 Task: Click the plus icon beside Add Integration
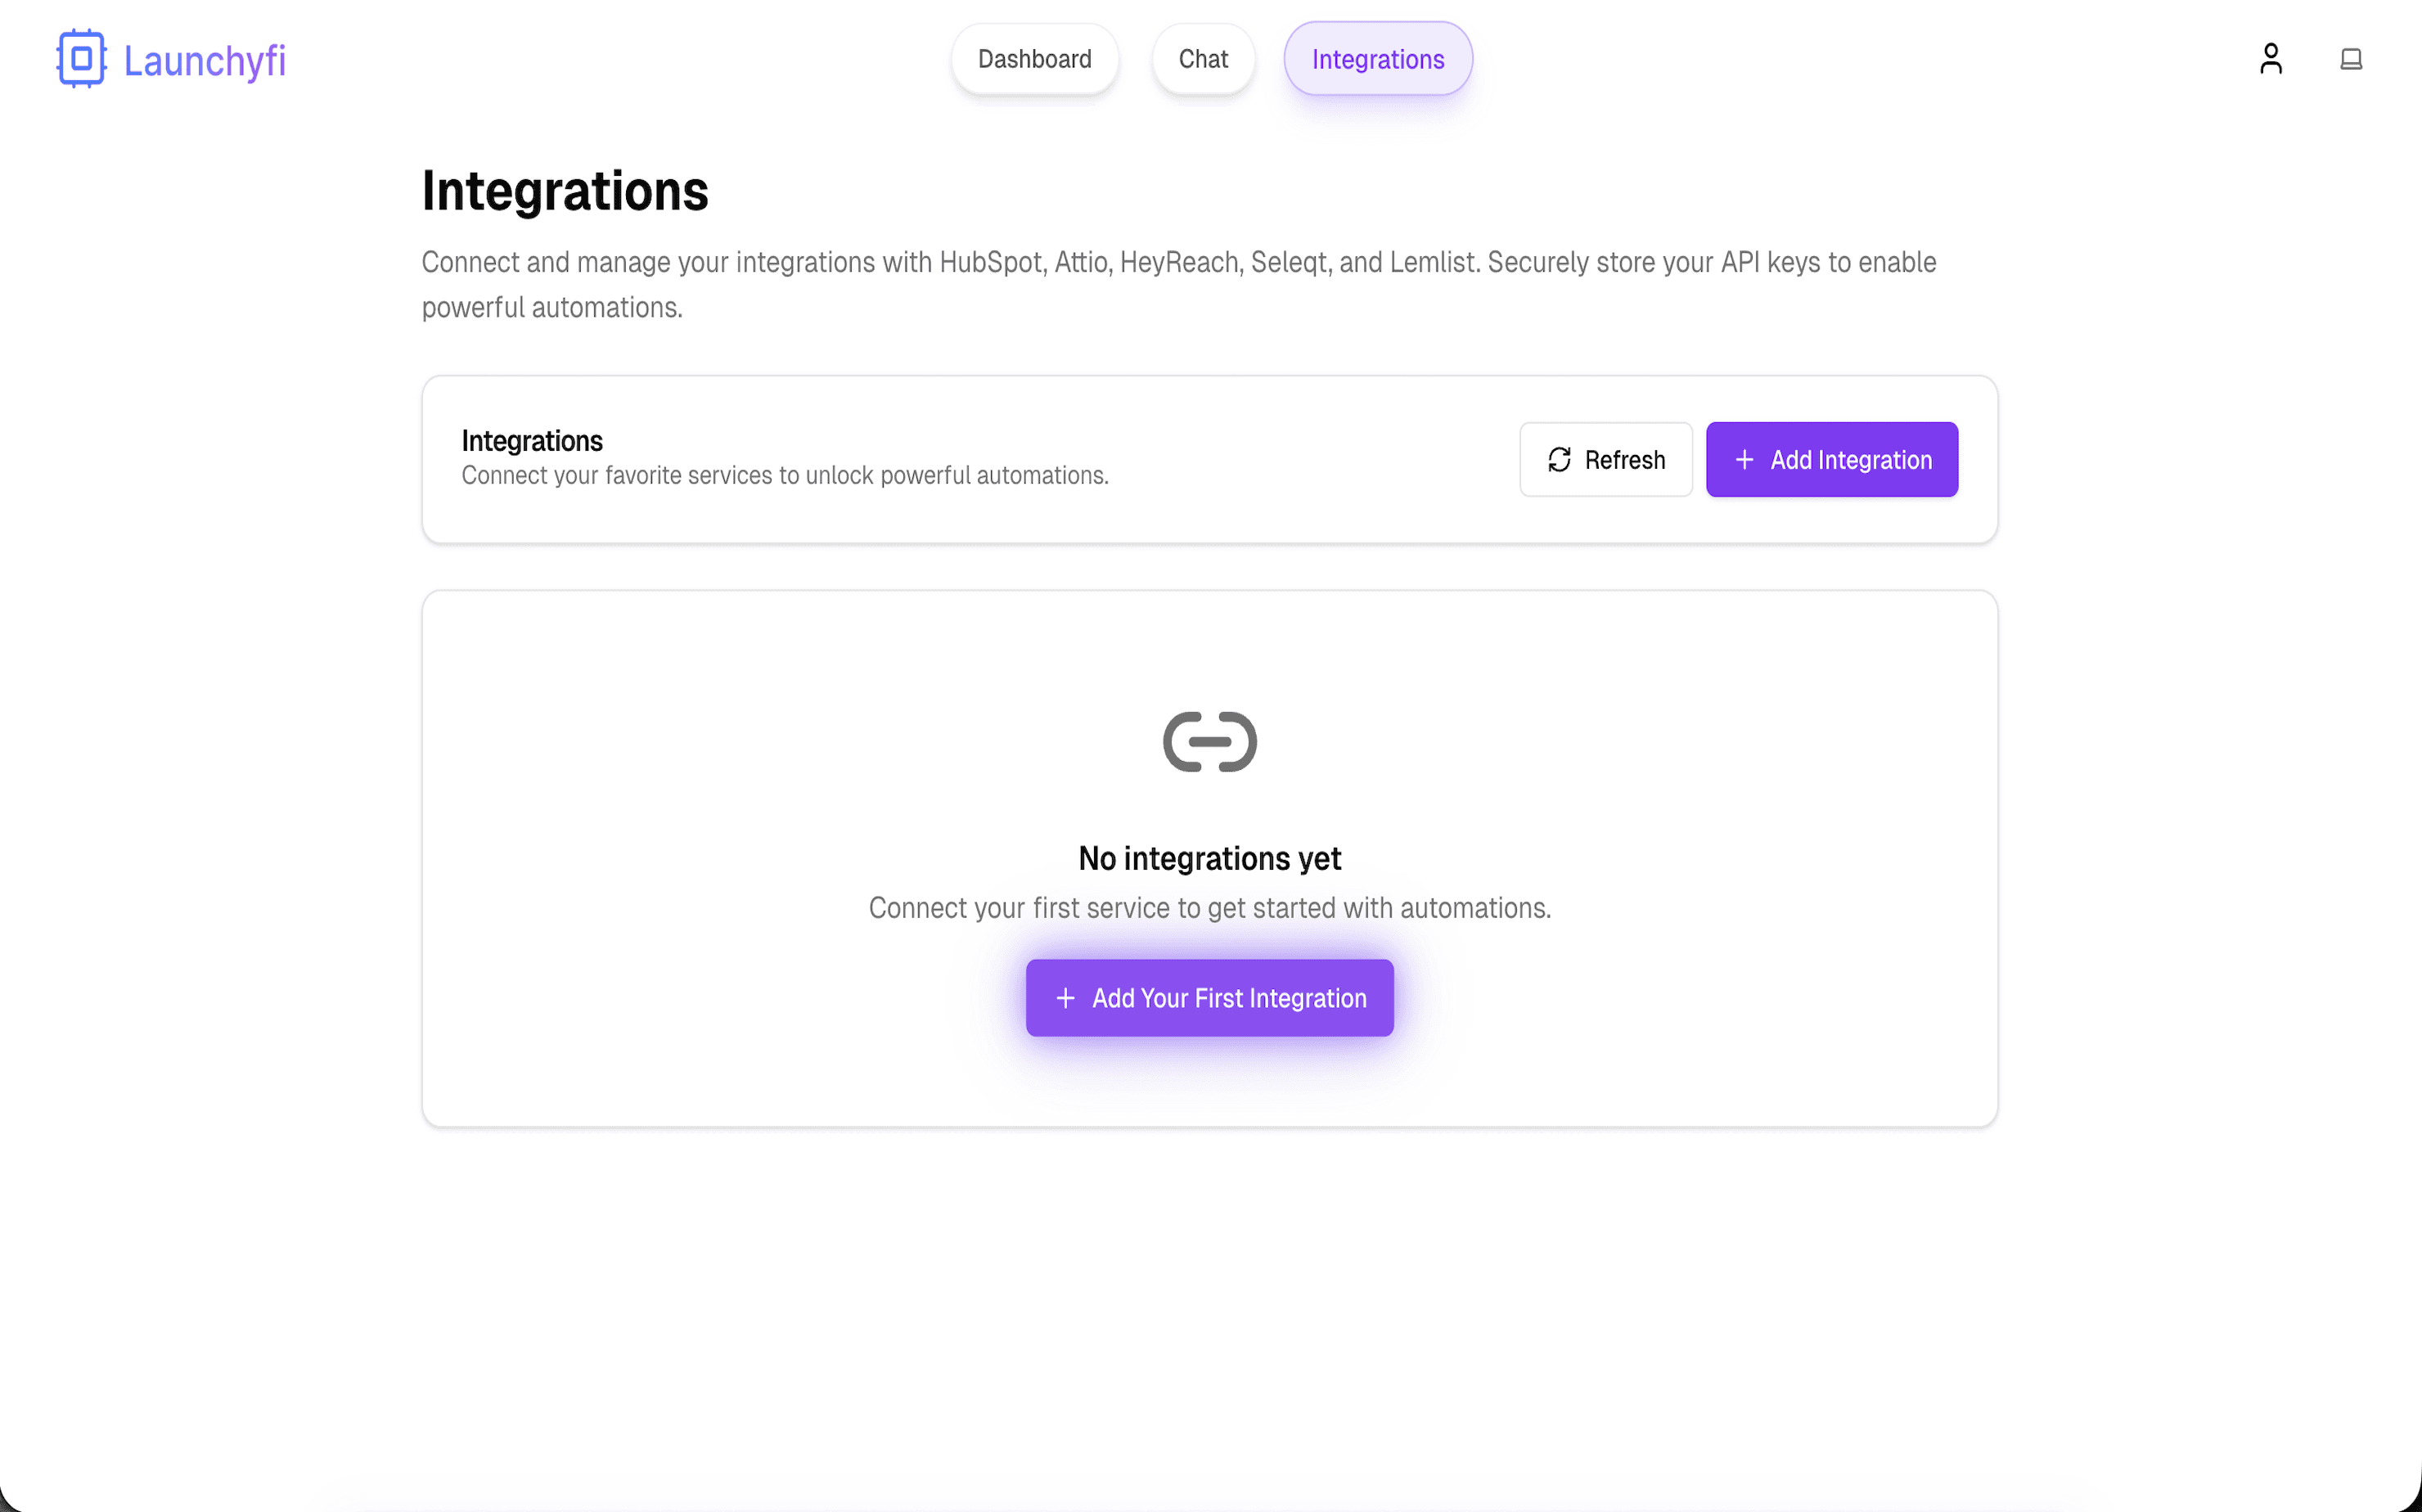(1744, 460)
